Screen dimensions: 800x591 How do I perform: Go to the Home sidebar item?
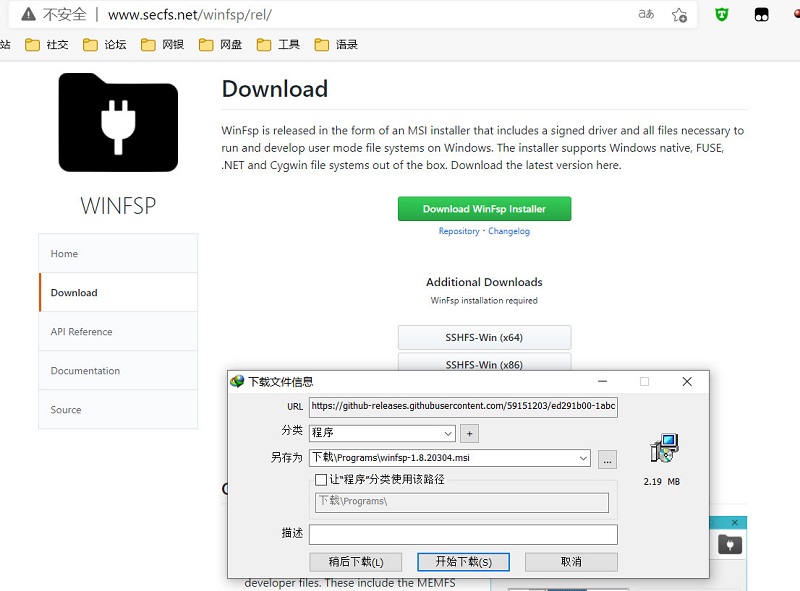coord(118,254)
